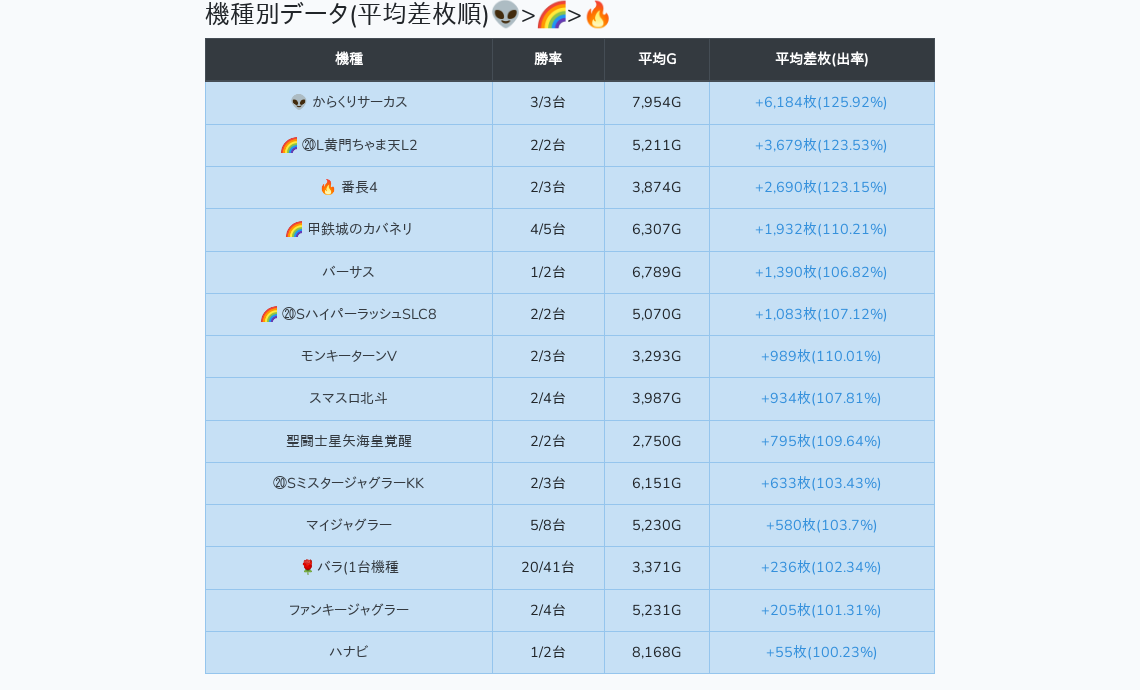Screen dimensions: 1140x690
Task: Click the alien emoji in the page heading
Action: [x=505, y=15]
